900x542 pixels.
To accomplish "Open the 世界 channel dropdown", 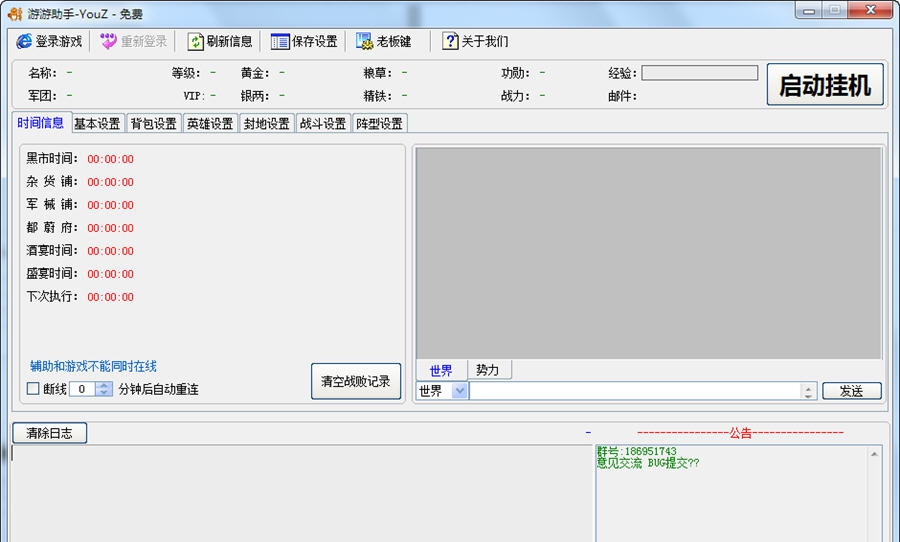I will (x=459, y=391).
